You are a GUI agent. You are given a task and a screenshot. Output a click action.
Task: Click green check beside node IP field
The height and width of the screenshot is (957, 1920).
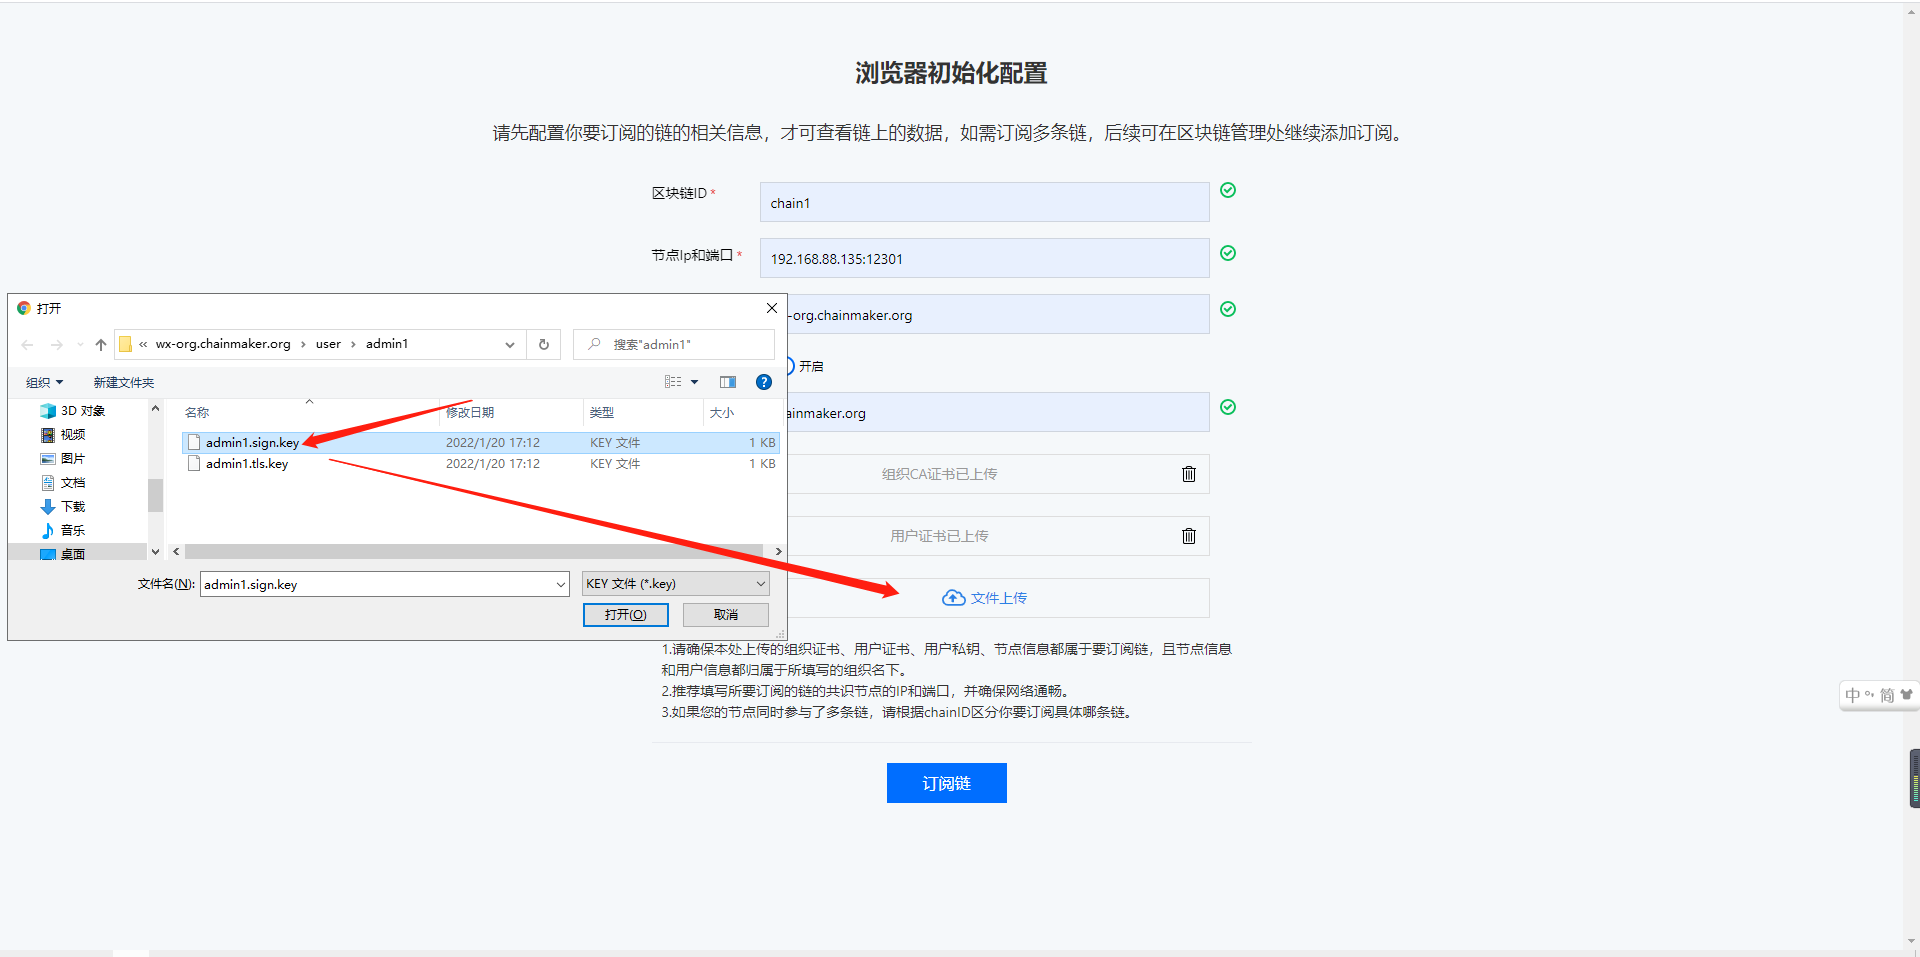coord(1228,253)
